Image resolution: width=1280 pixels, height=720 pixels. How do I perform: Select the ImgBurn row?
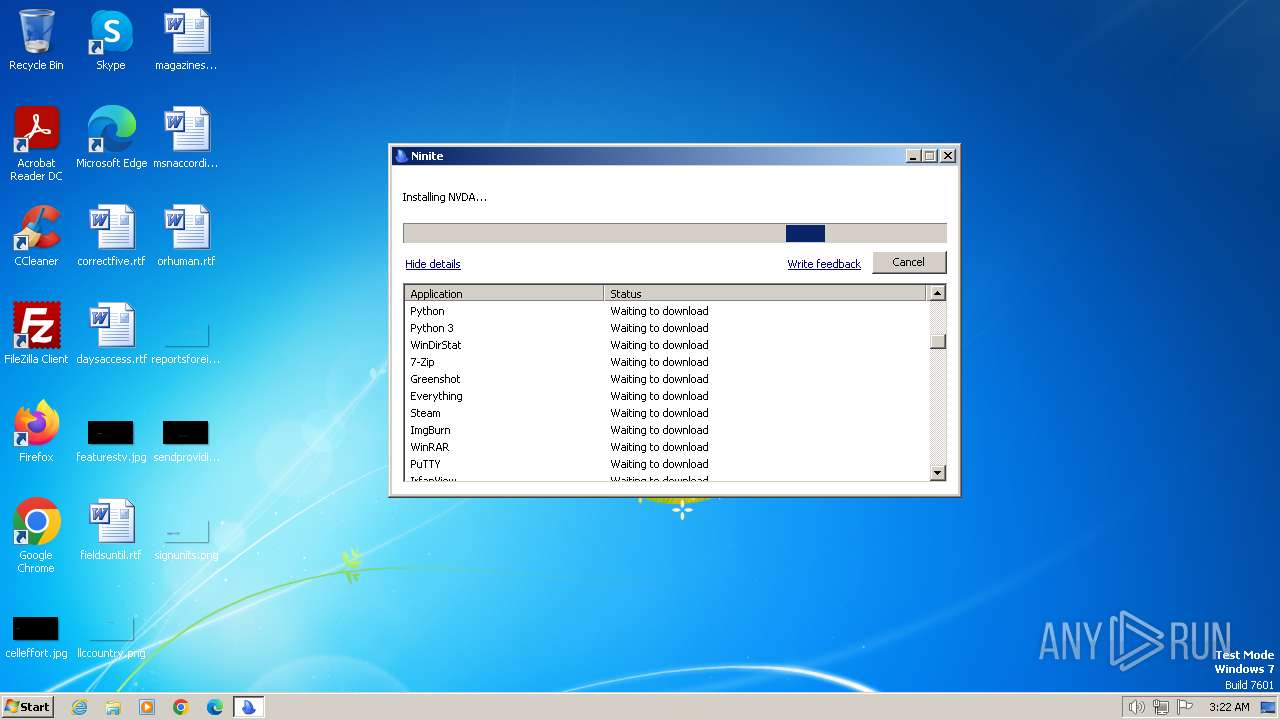click(667, 430)
